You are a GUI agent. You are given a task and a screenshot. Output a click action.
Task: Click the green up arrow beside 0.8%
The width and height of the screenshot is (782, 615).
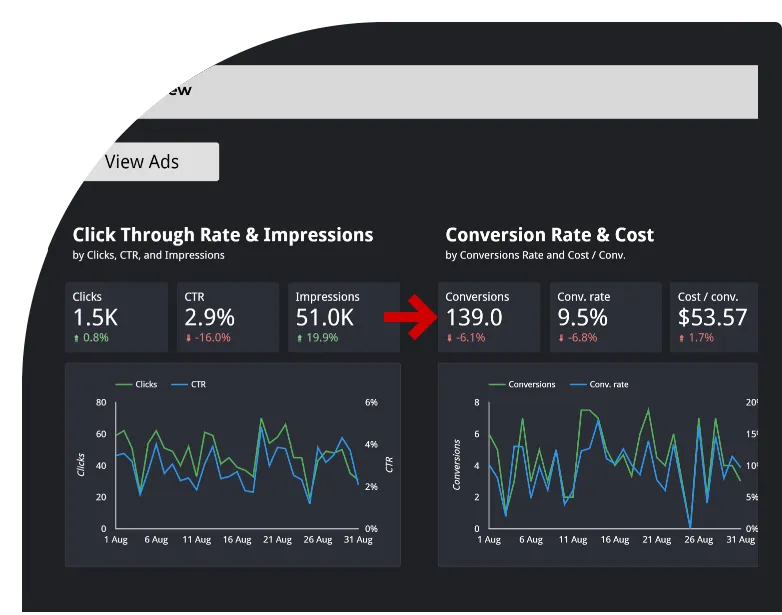click(77, 339)
